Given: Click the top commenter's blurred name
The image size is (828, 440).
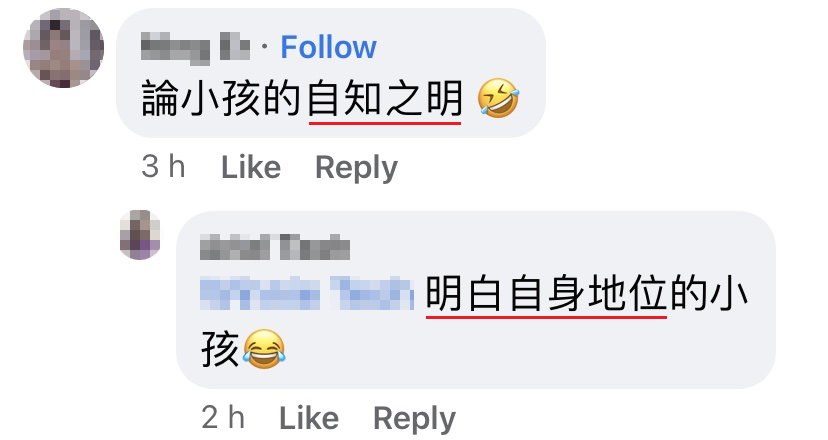Looking at the screenshot, I should click(x=195, y=48).
